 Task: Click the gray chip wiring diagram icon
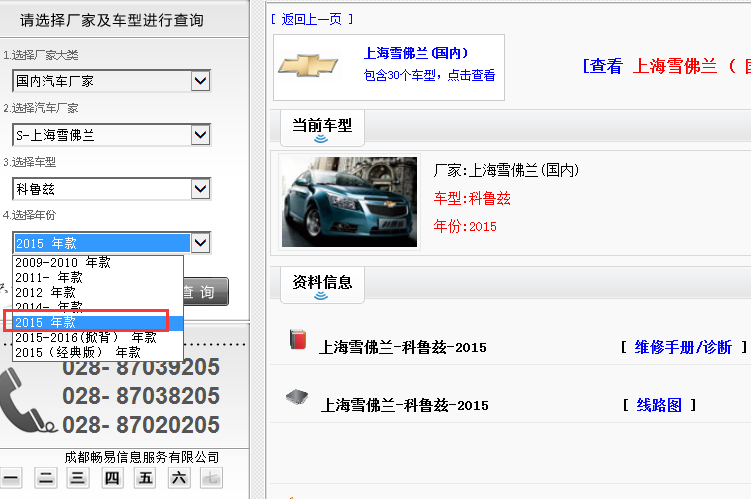pos(297,397)
